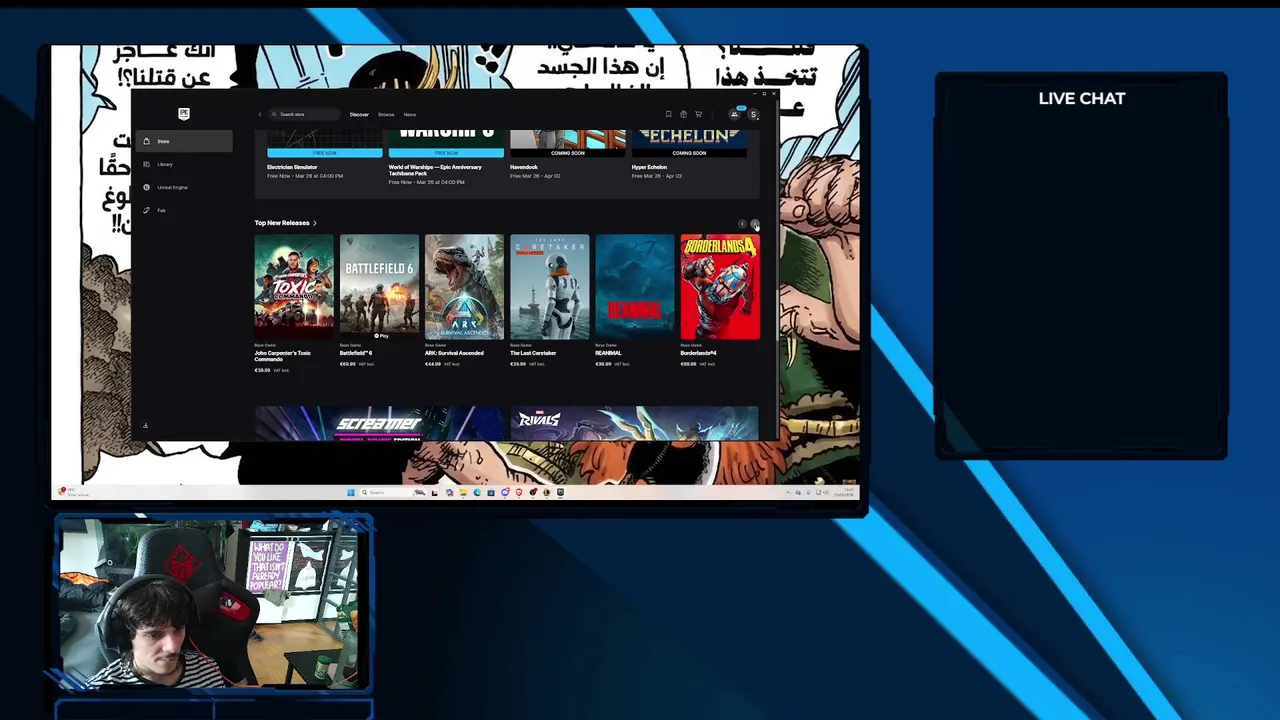This screenshot has height=720, width=1280.
Task: Open the shopping cart icon
Action: (x=698, y=114)
